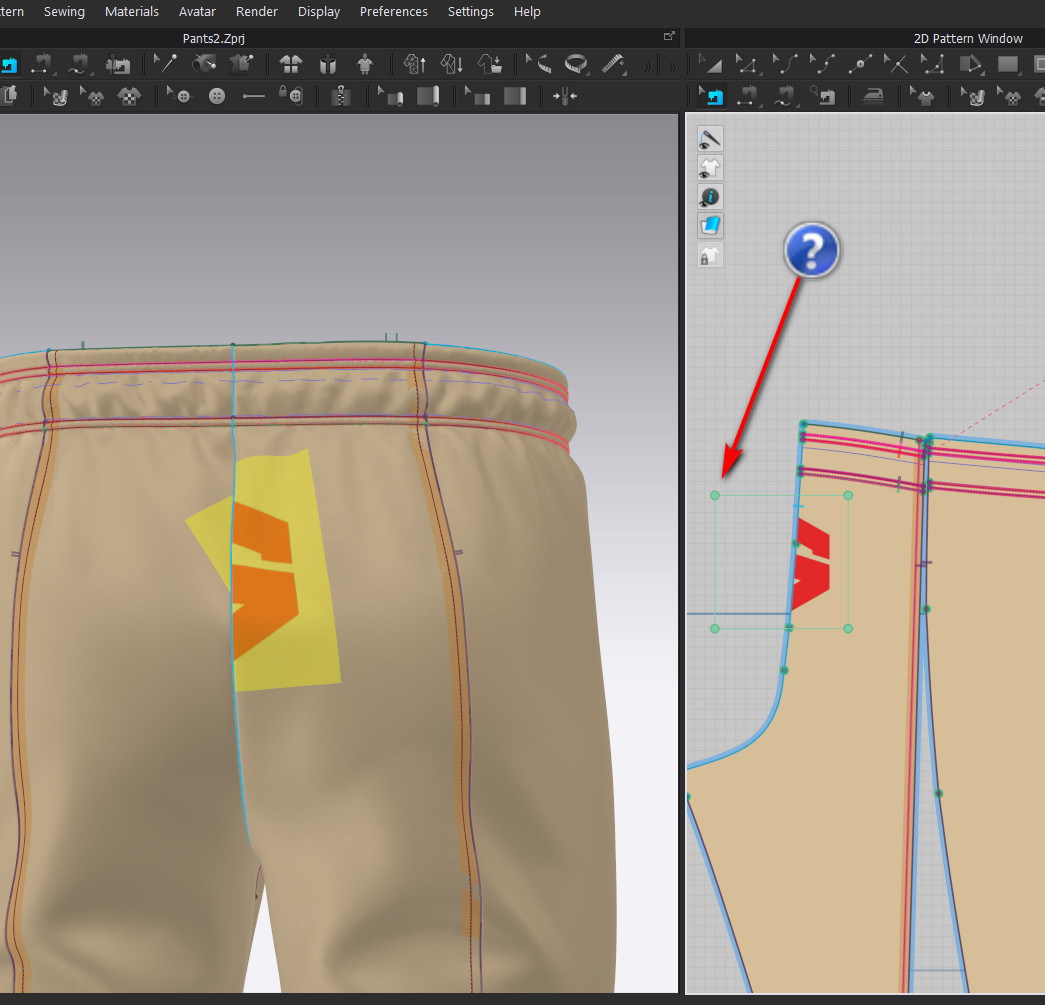
Task: Click the sewing machine with magnifier icon
Action: pyautogui.click(x=823, y=97)
